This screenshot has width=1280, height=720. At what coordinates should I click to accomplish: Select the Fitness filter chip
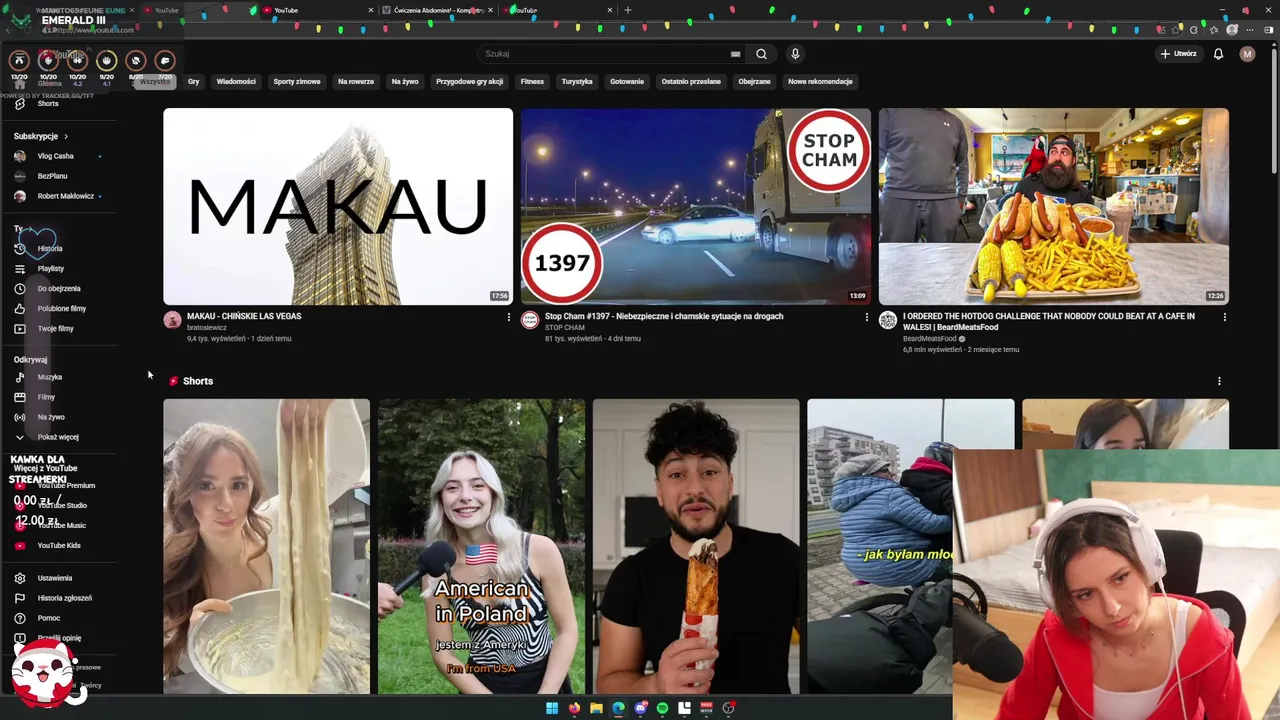click(532, 82)
